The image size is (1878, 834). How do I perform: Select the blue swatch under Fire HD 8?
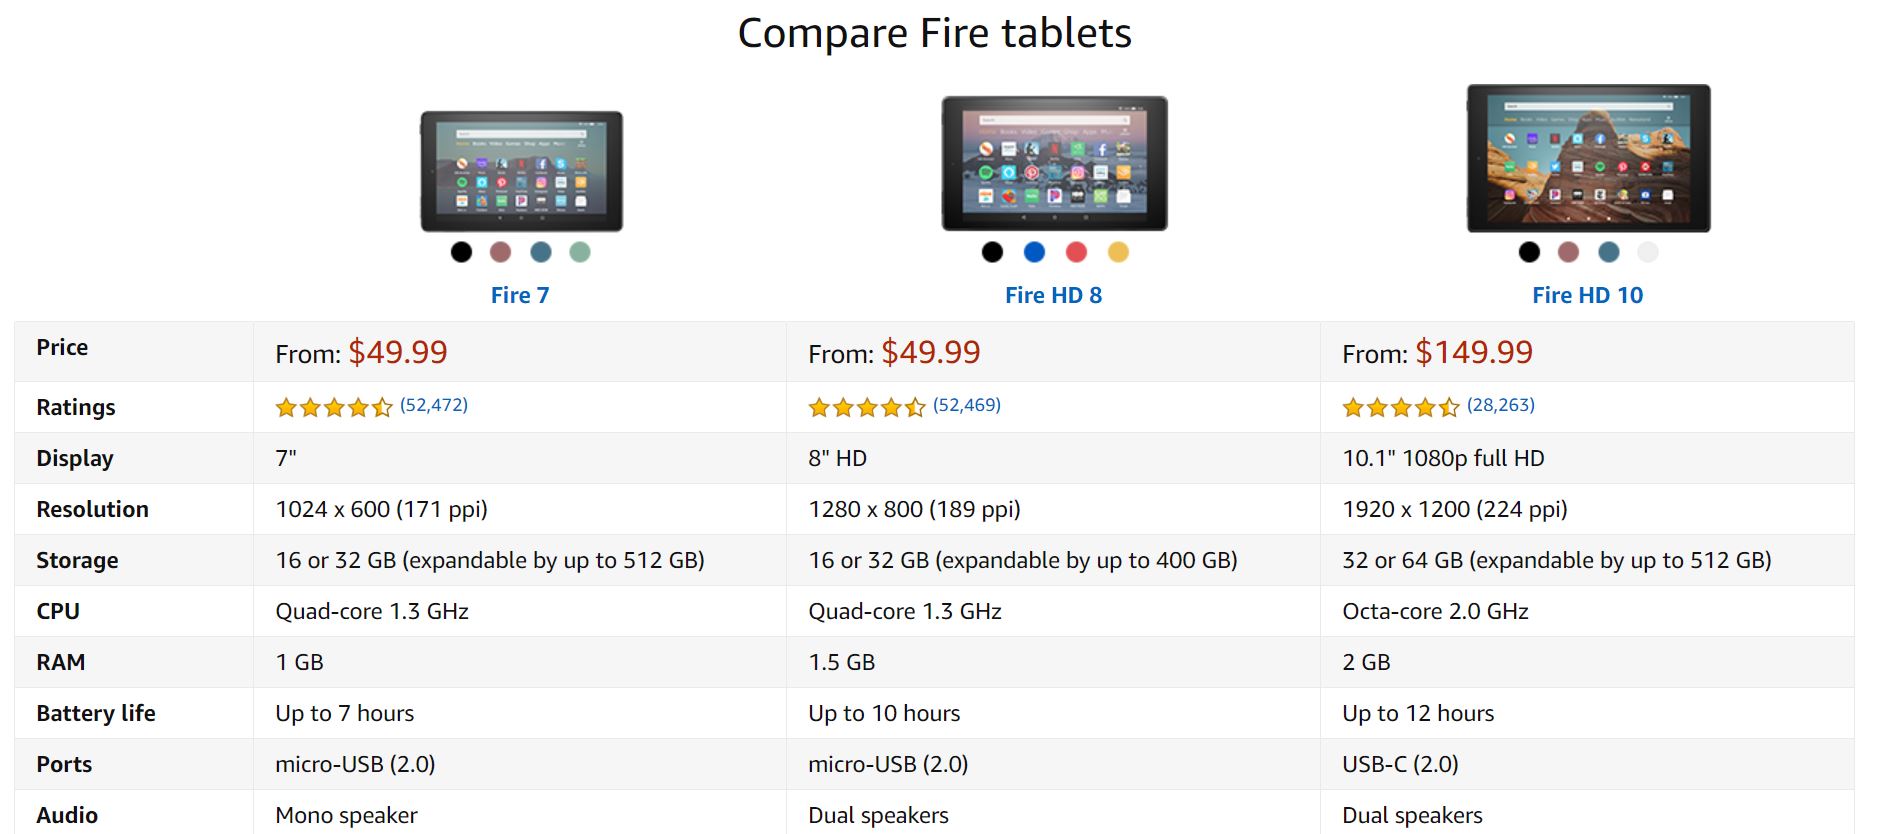click(x=1035, y=252)
